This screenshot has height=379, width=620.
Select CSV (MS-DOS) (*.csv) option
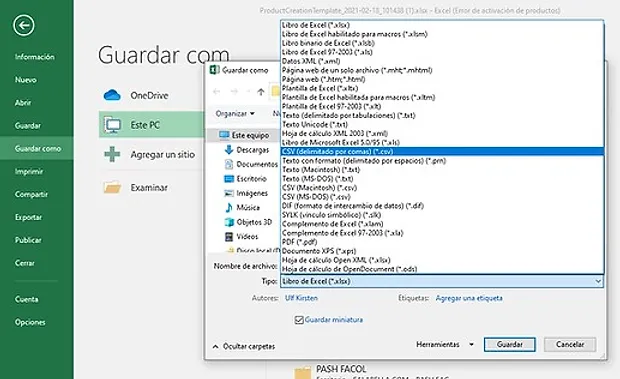pos(442,197)
